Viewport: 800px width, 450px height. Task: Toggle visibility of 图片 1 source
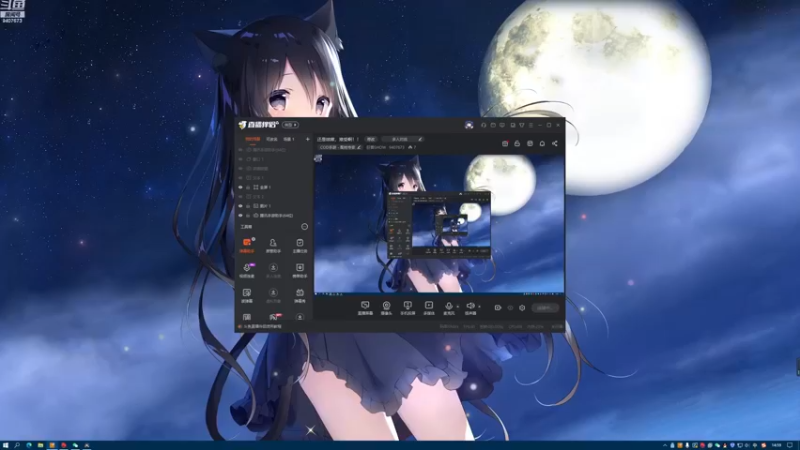click(240, 206)
